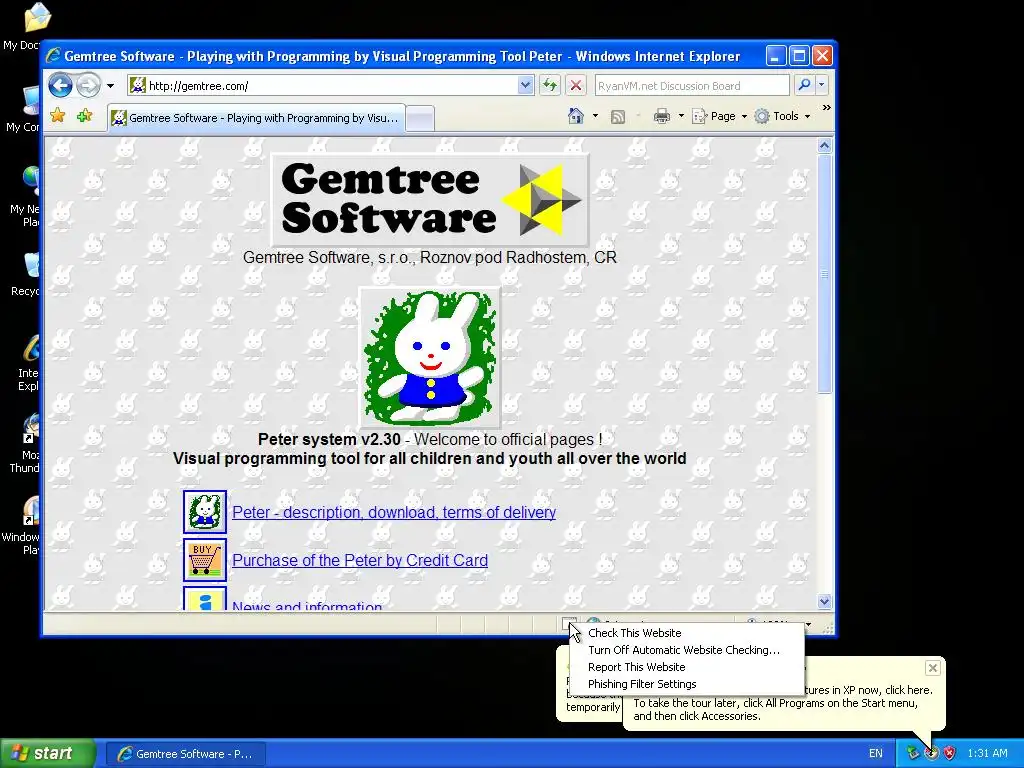Image resolution: width=1024 pixels, height=768 pixels.
Task: Open the News and information link
Action: (x=307, y=605)
